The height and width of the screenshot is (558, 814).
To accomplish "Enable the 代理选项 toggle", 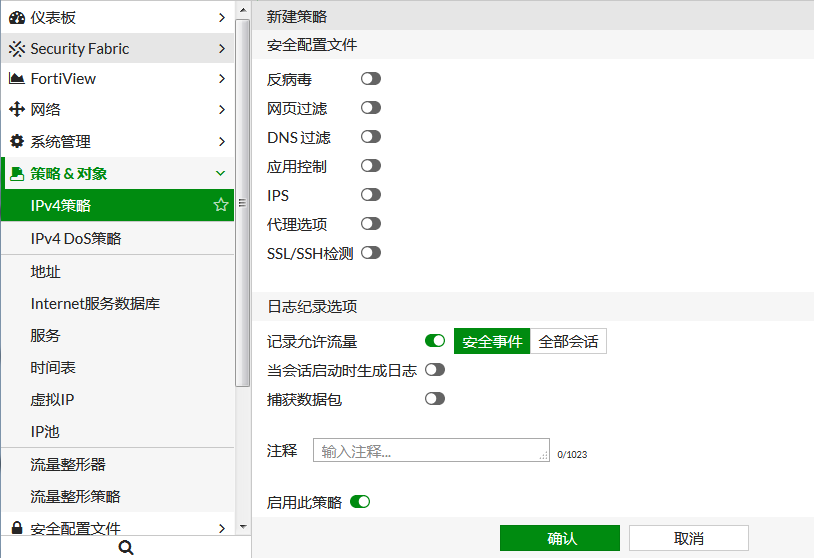I will coord(371,224).
